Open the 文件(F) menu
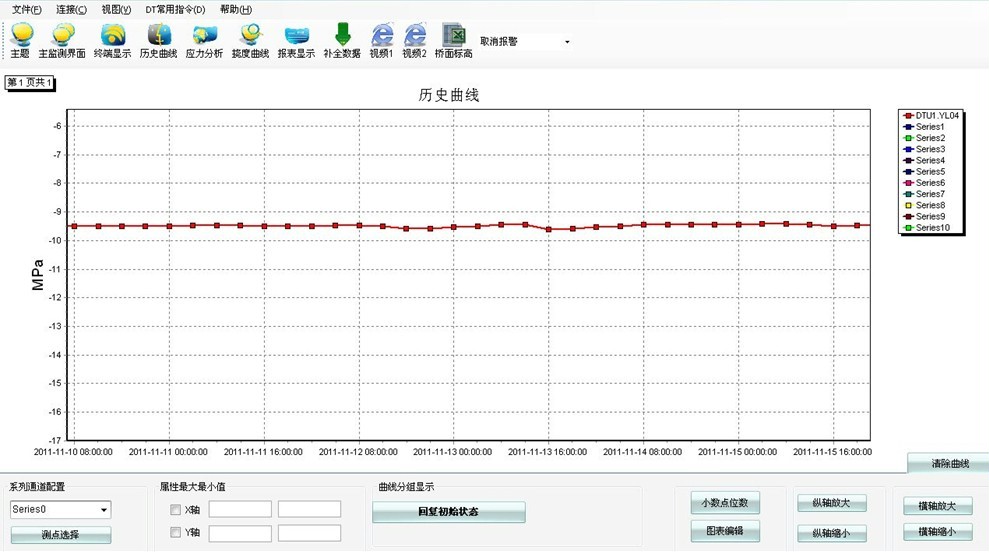Viewport: 989px width, 553px height. pos(27,9)
